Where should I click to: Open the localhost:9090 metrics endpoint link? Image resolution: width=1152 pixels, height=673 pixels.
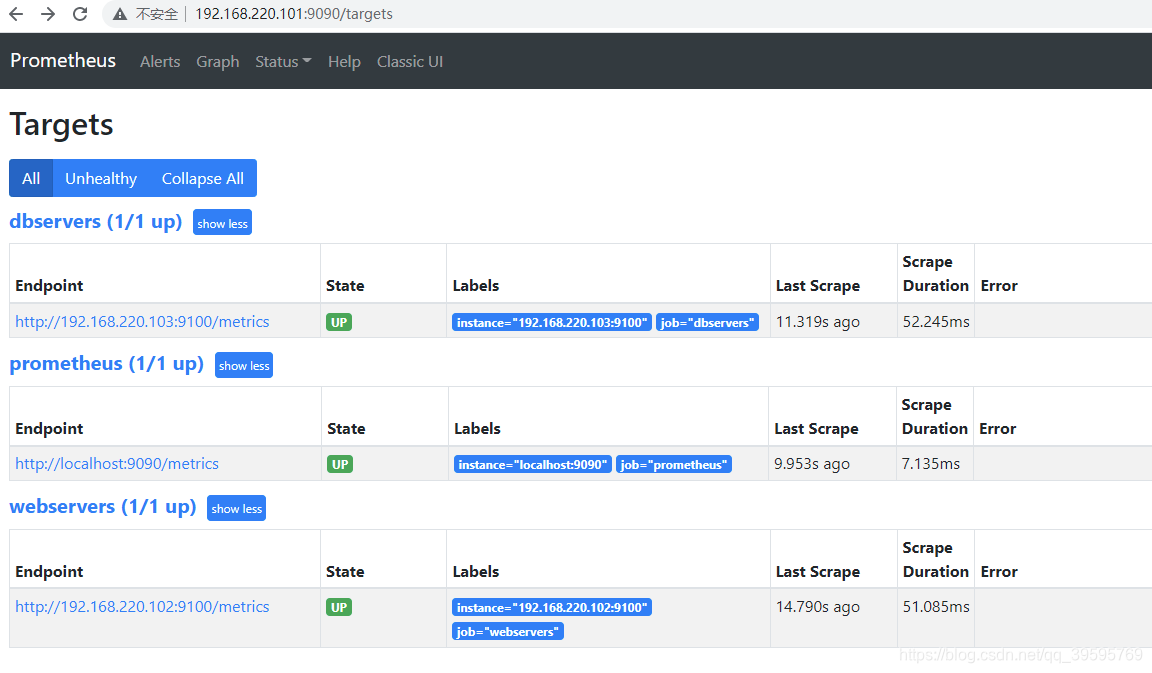(117, 464)
